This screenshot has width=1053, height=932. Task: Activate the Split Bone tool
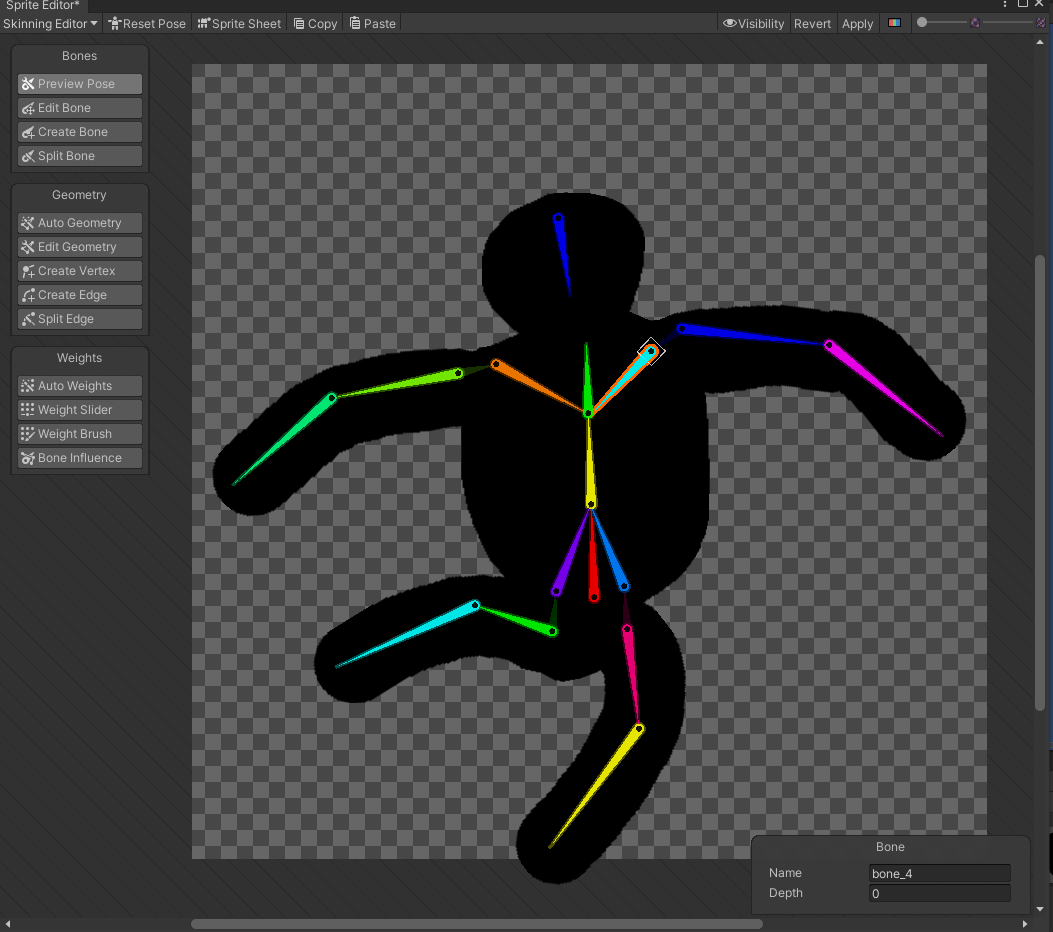pos(79,155)
